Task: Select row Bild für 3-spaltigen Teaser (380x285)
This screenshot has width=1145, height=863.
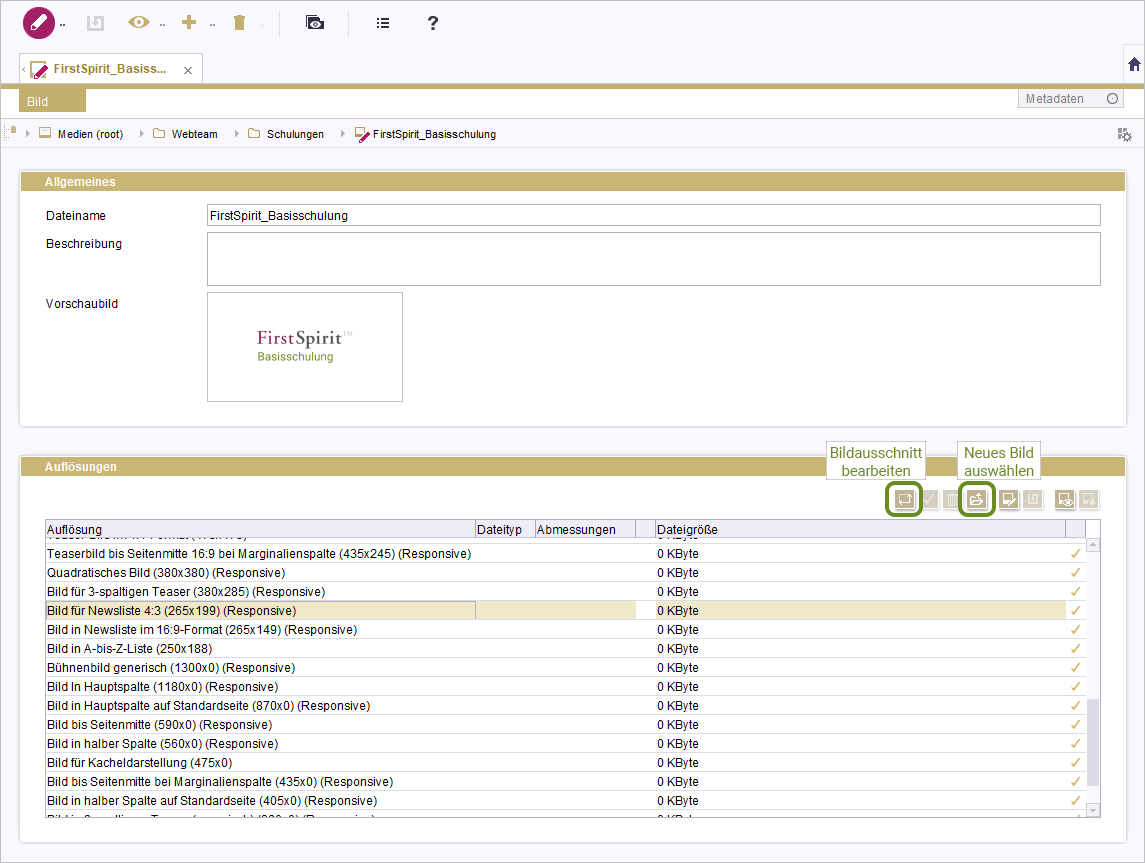Action: point(566,591)
